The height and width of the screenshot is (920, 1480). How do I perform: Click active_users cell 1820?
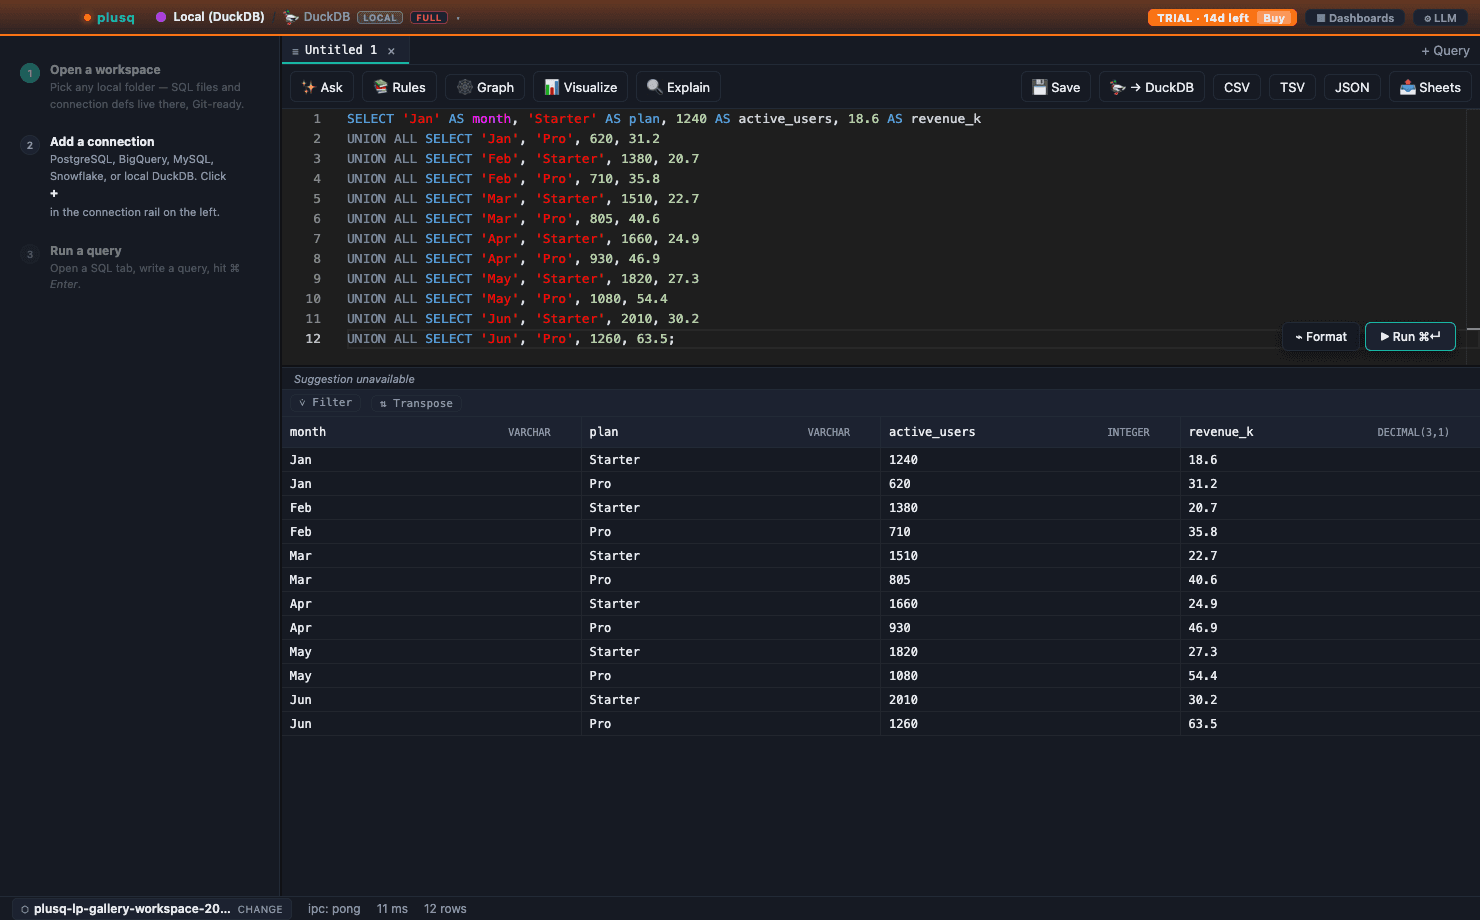click(1030, 652)
